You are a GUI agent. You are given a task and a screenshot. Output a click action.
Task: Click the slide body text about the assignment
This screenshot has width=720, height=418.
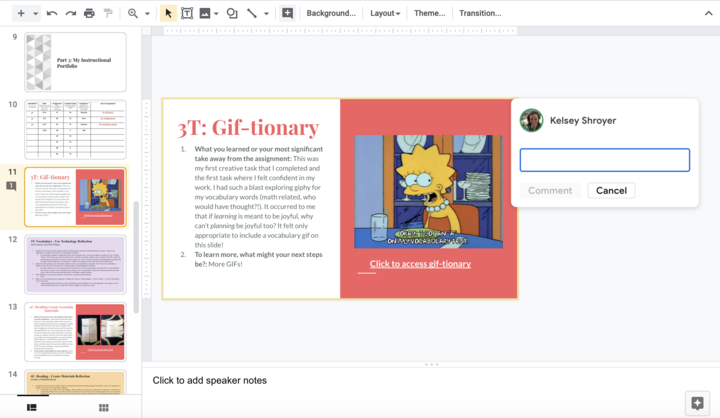258,197
